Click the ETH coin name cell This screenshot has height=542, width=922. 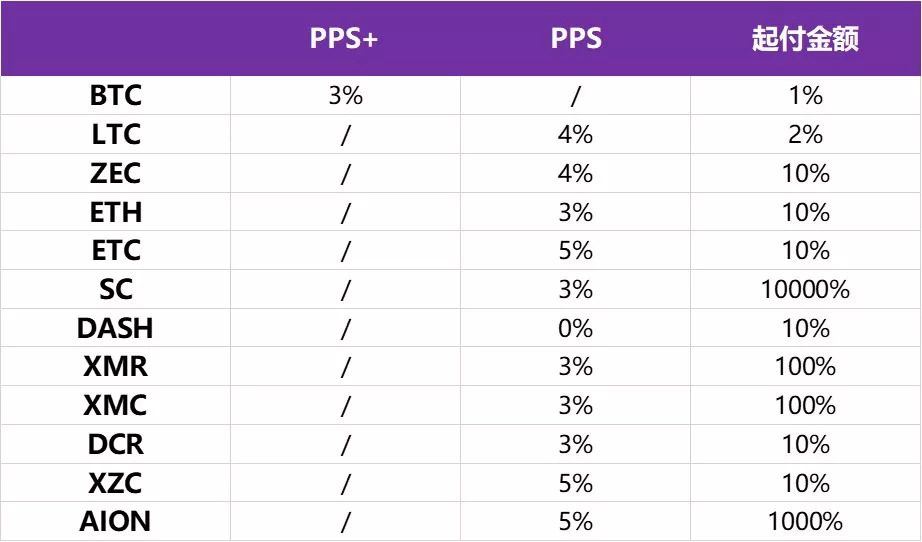click(116, 212)
